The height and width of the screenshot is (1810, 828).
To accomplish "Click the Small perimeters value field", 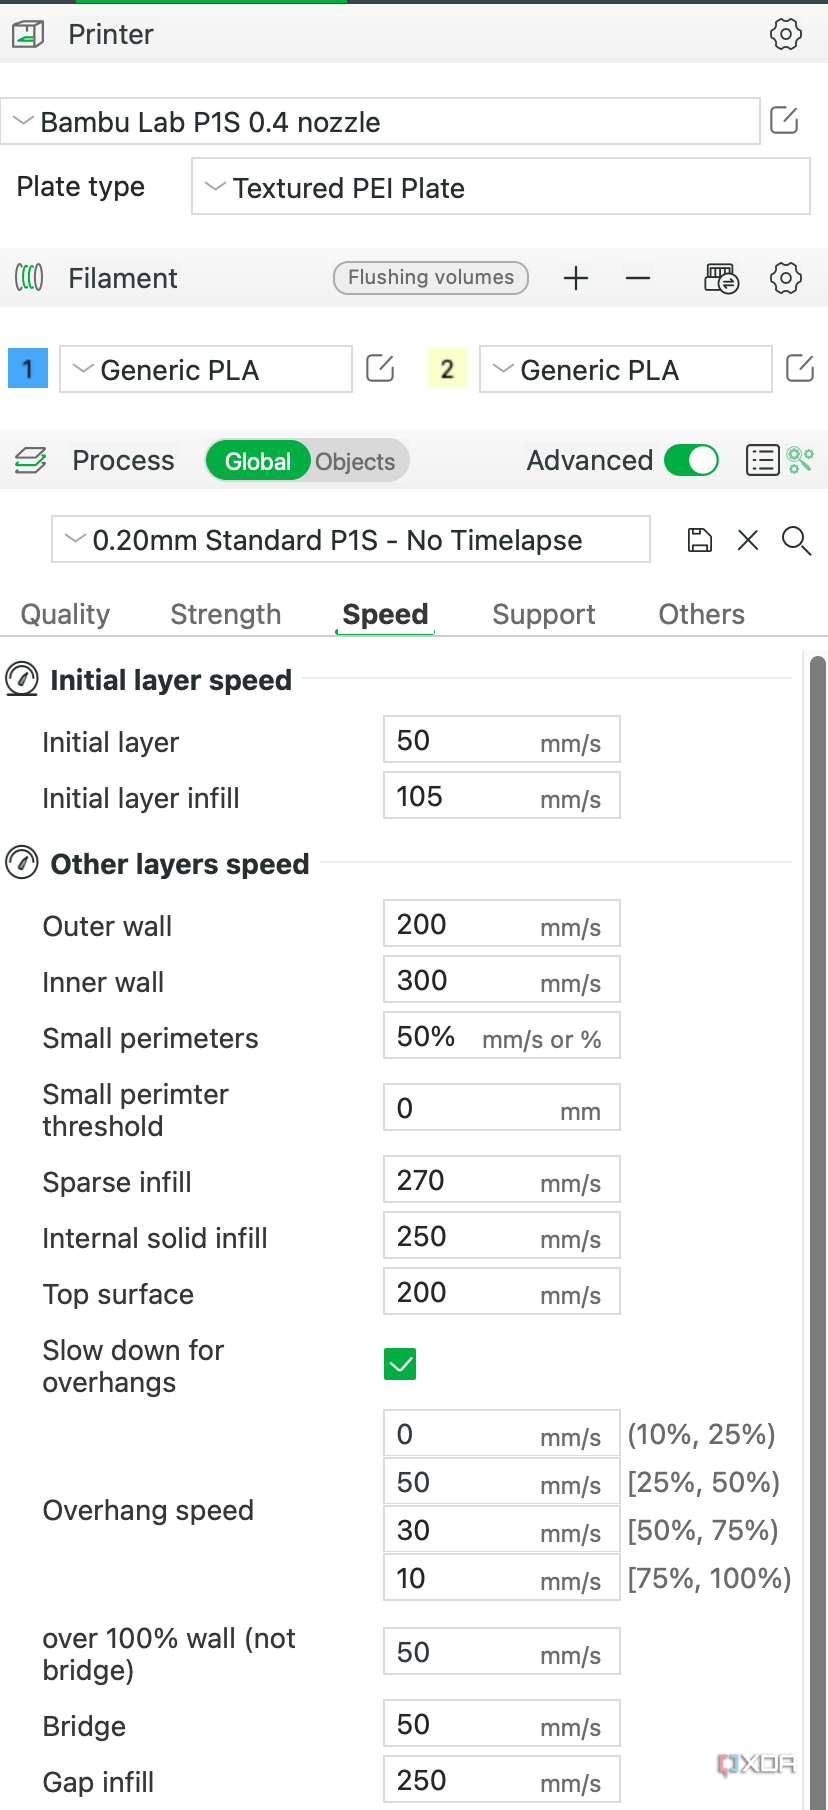I will tap(502, 1036).
